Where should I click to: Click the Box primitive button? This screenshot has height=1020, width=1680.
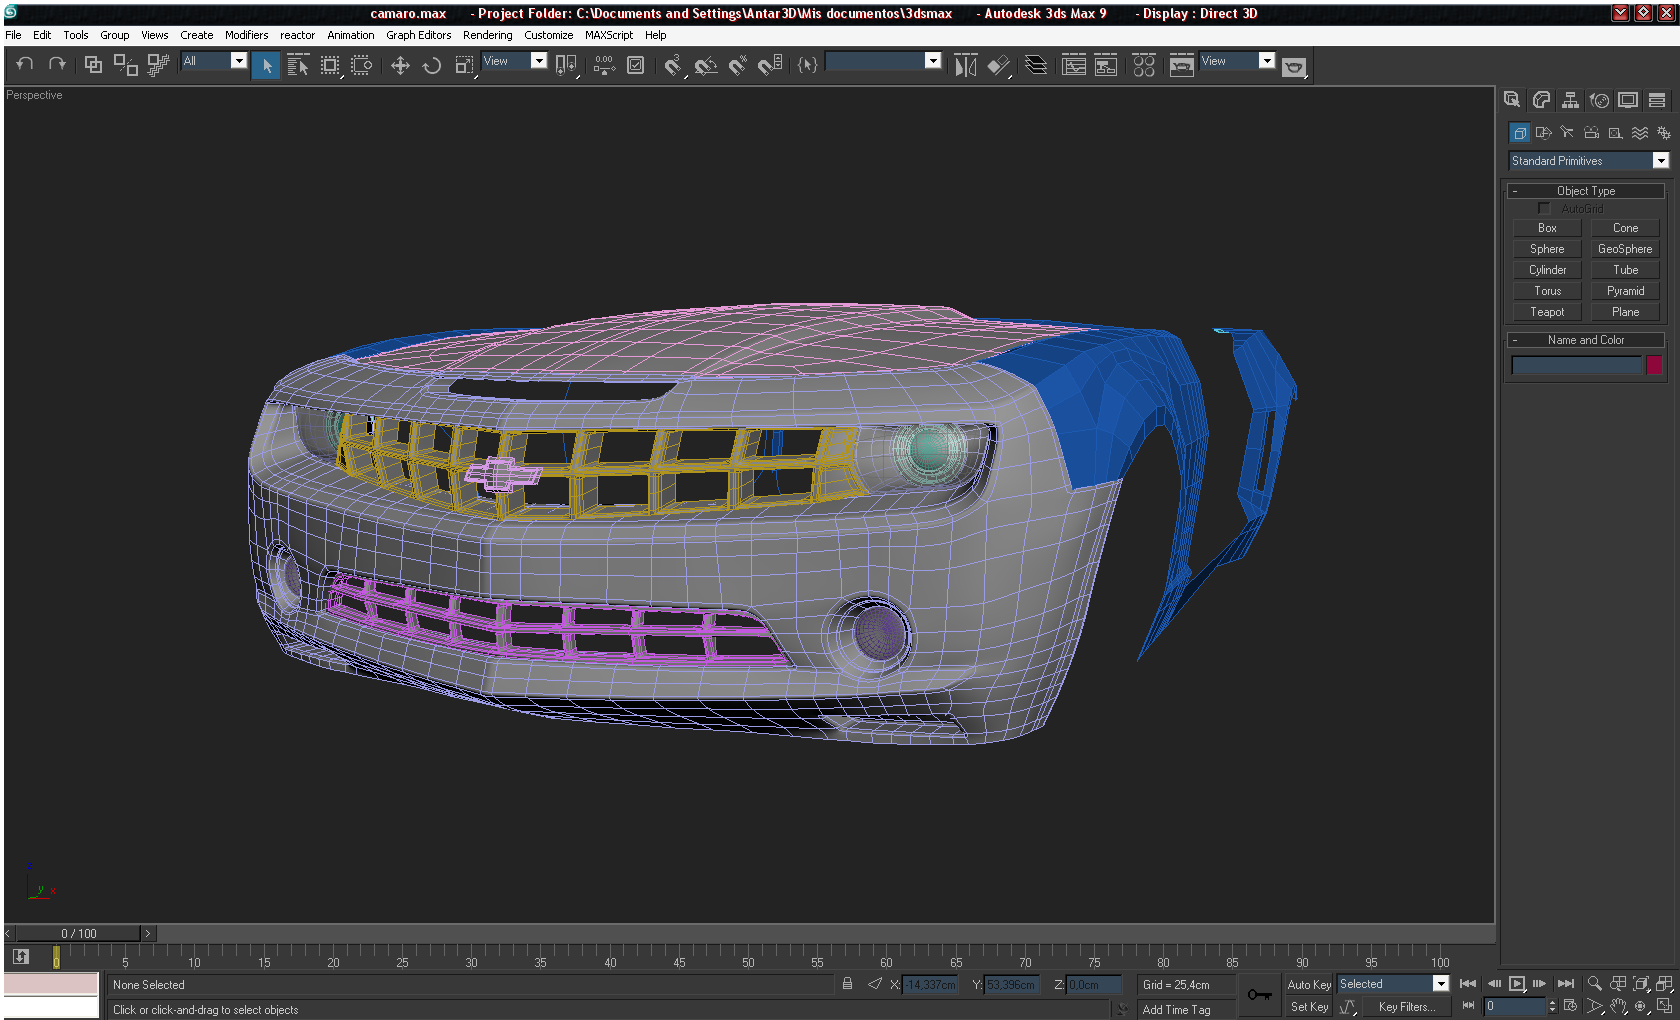[x=1547, y=228]
